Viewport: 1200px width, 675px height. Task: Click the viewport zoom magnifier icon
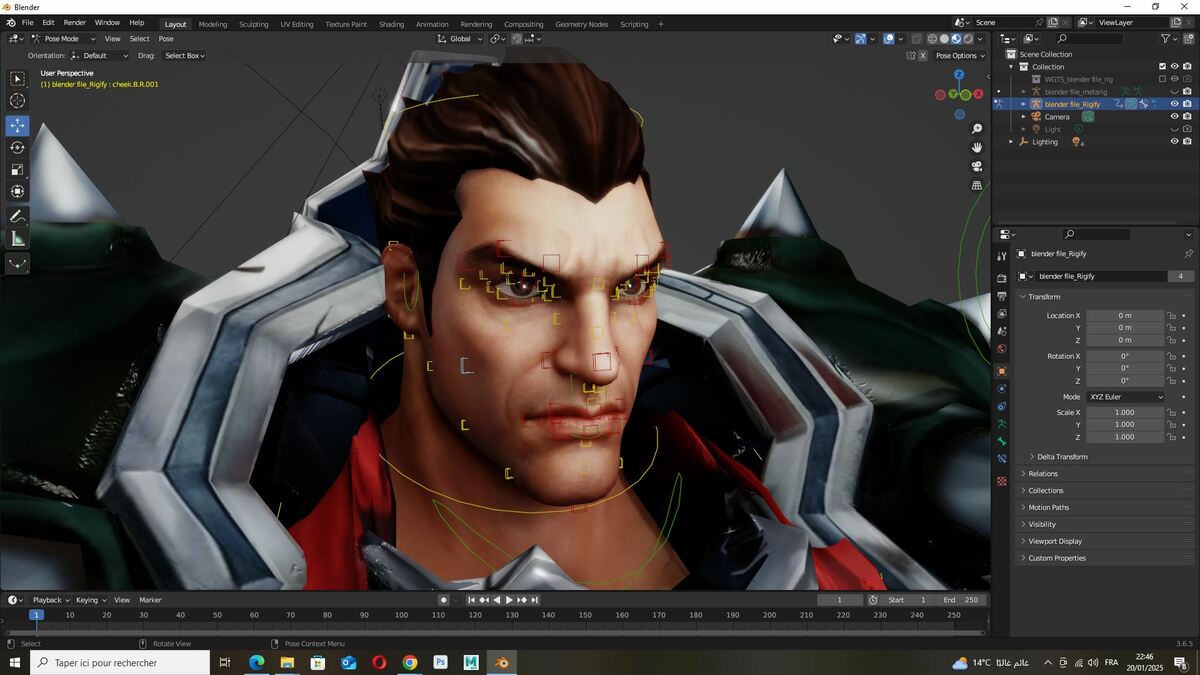tap(977, 129)
